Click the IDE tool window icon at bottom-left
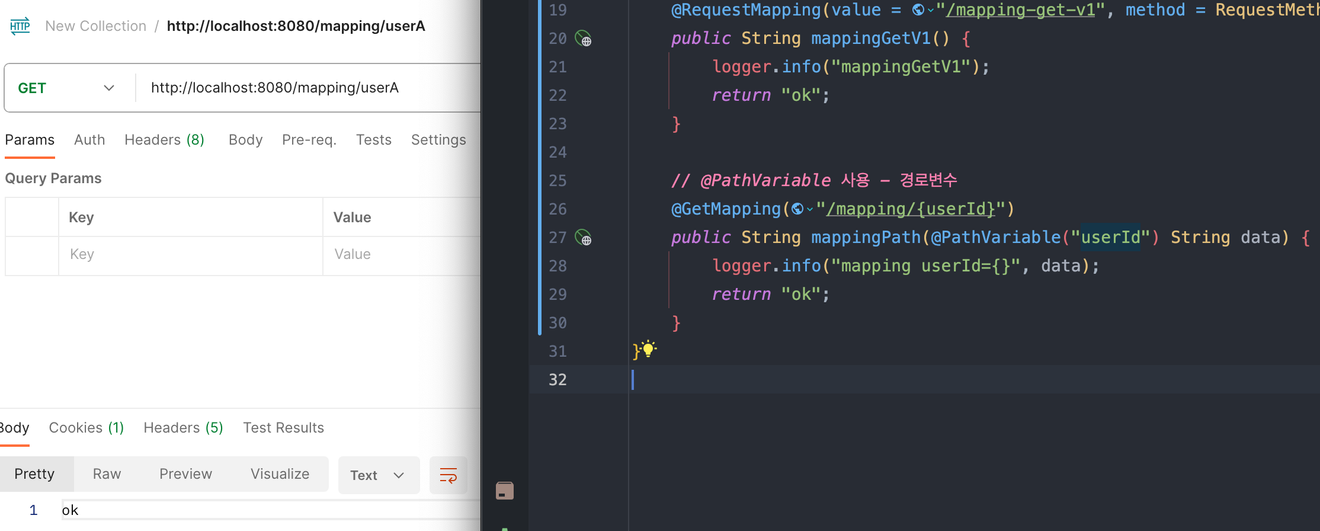This screenshot has height=531, width=1320. (x=505, y=490)
